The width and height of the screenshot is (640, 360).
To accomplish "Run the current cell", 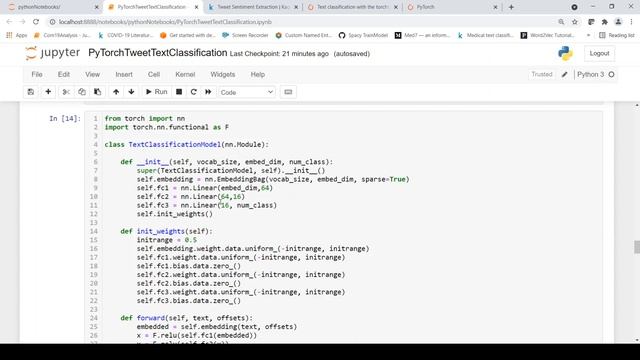I will [156, 92].
